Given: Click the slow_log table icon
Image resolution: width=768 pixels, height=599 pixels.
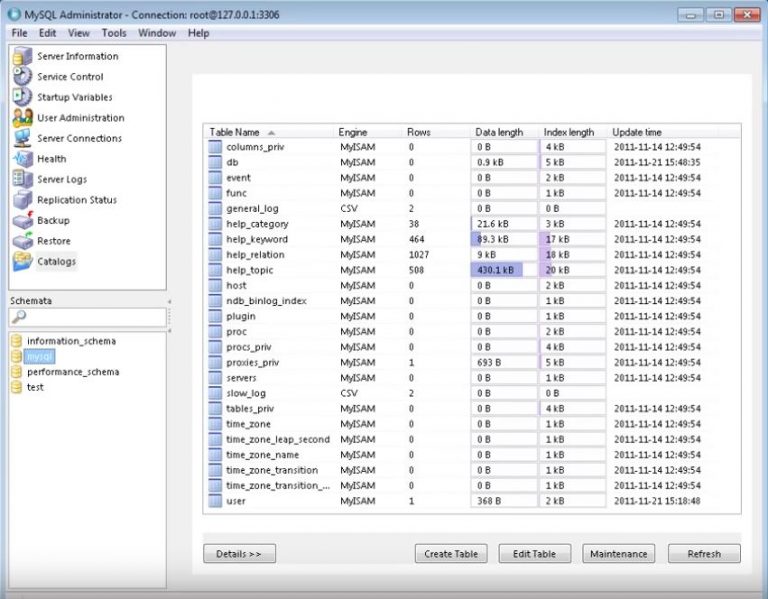Looking at the screenshot, I should [215, 393].
